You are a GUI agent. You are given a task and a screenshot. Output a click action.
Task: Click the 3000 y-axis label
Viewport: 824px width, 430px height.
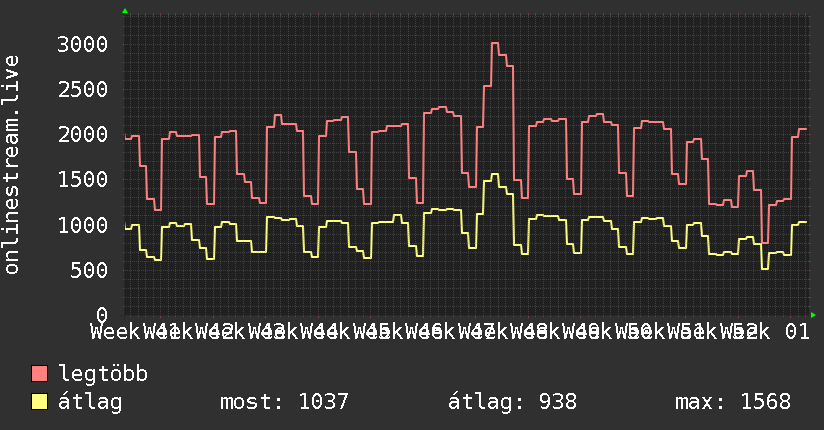[83, 44]
